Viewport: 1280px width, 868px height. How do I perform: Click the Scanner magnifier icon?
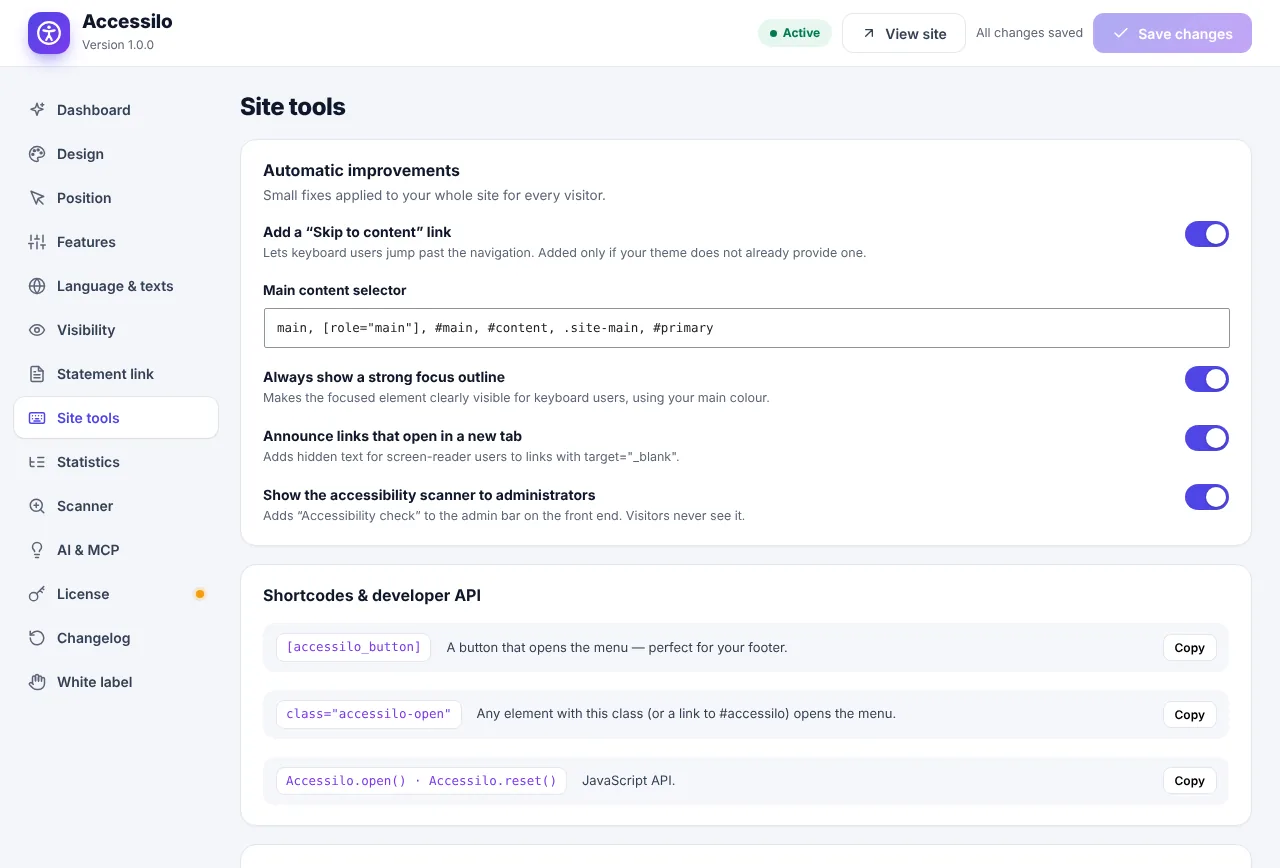pyautogui.click(x=37, y=506)
